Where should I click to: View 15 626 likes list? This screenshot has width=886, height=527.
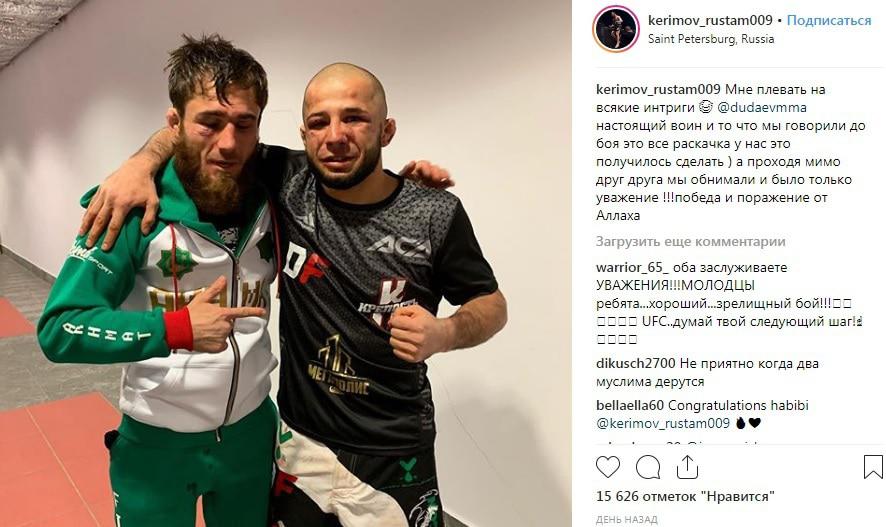click(685, 496)
